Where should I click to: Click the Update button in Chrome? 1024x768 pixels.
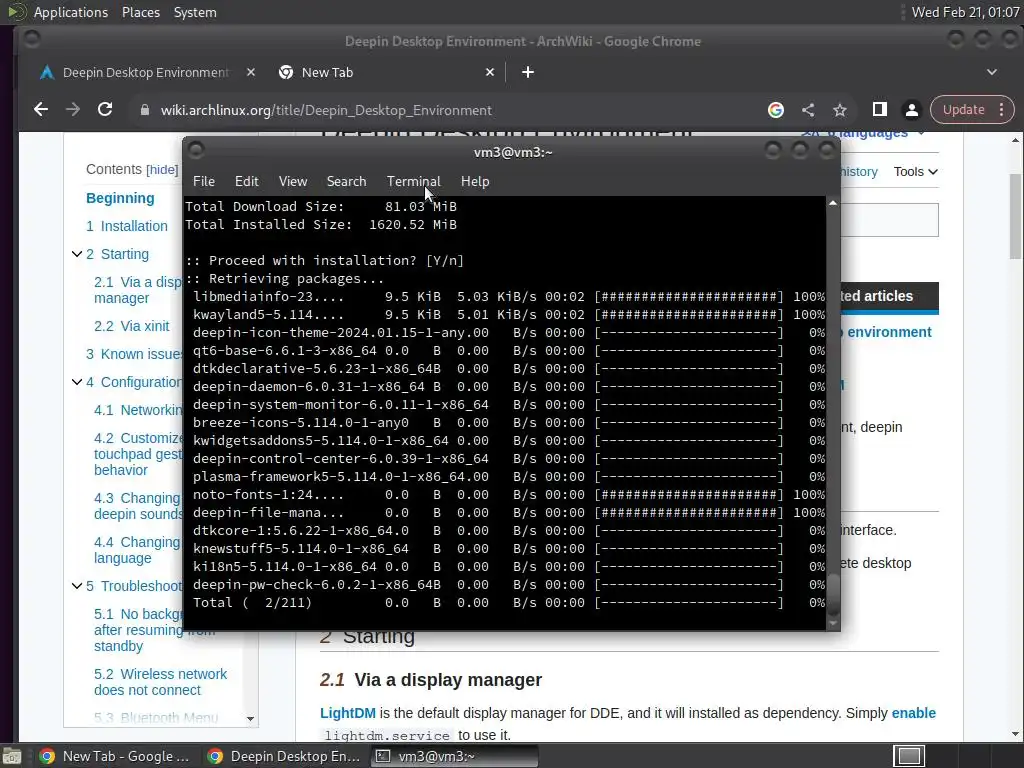(963, 110)
